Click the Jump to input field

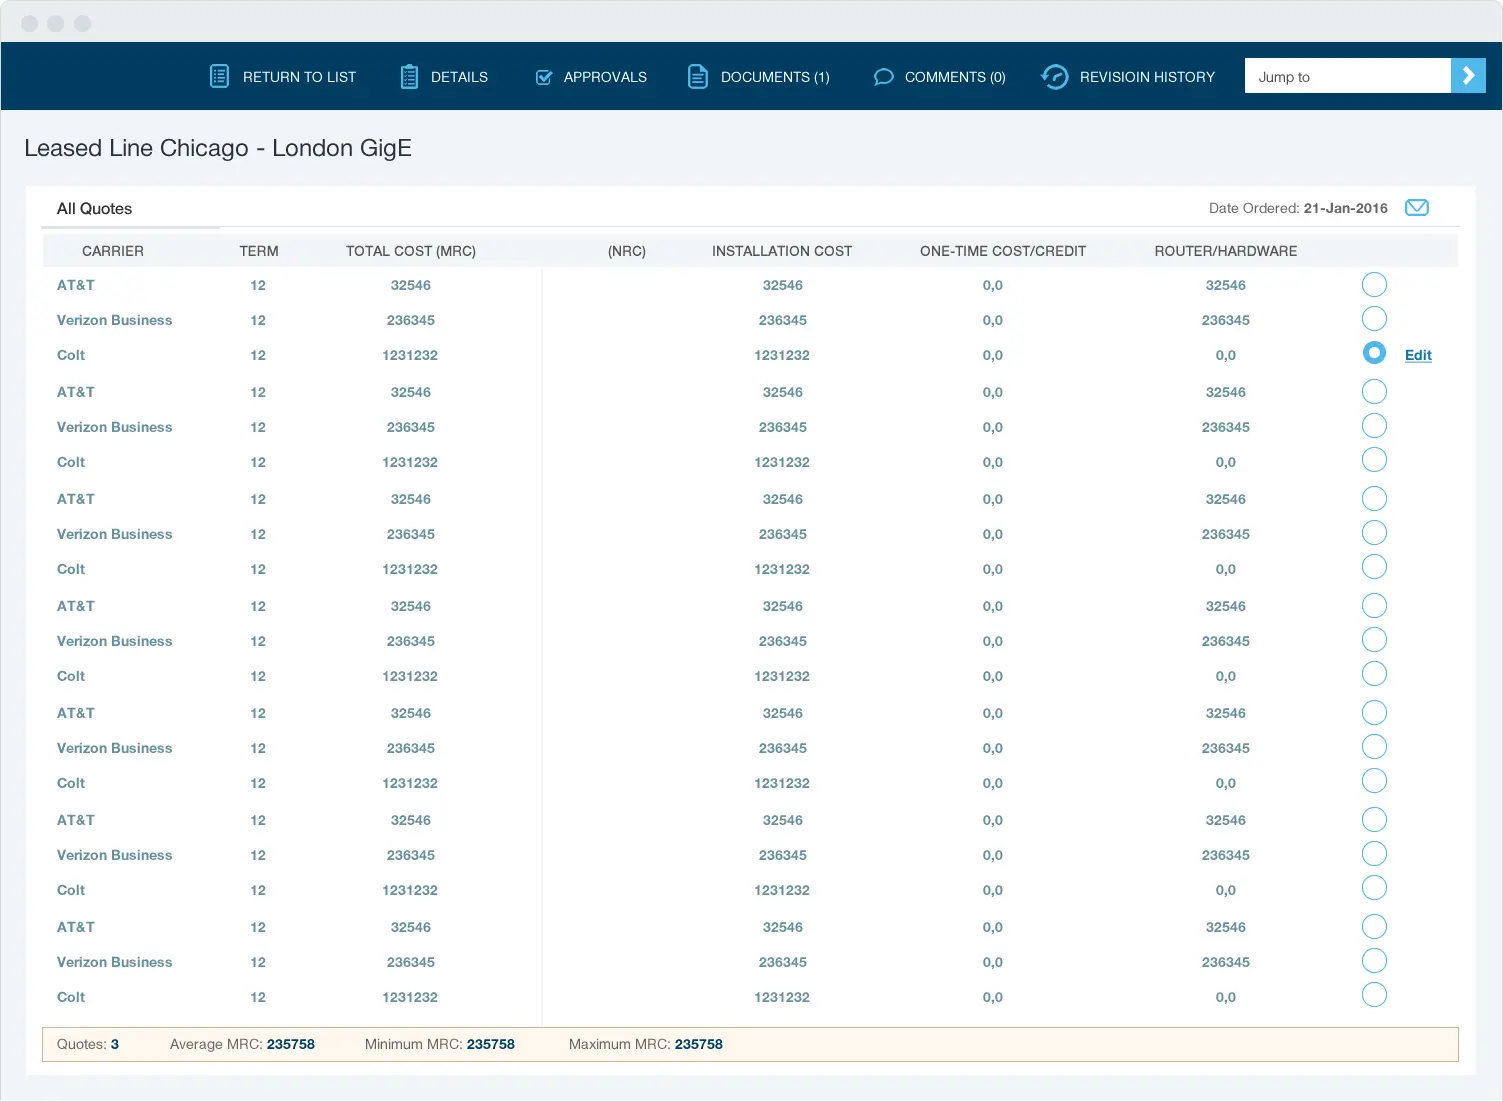(1347, 76)
